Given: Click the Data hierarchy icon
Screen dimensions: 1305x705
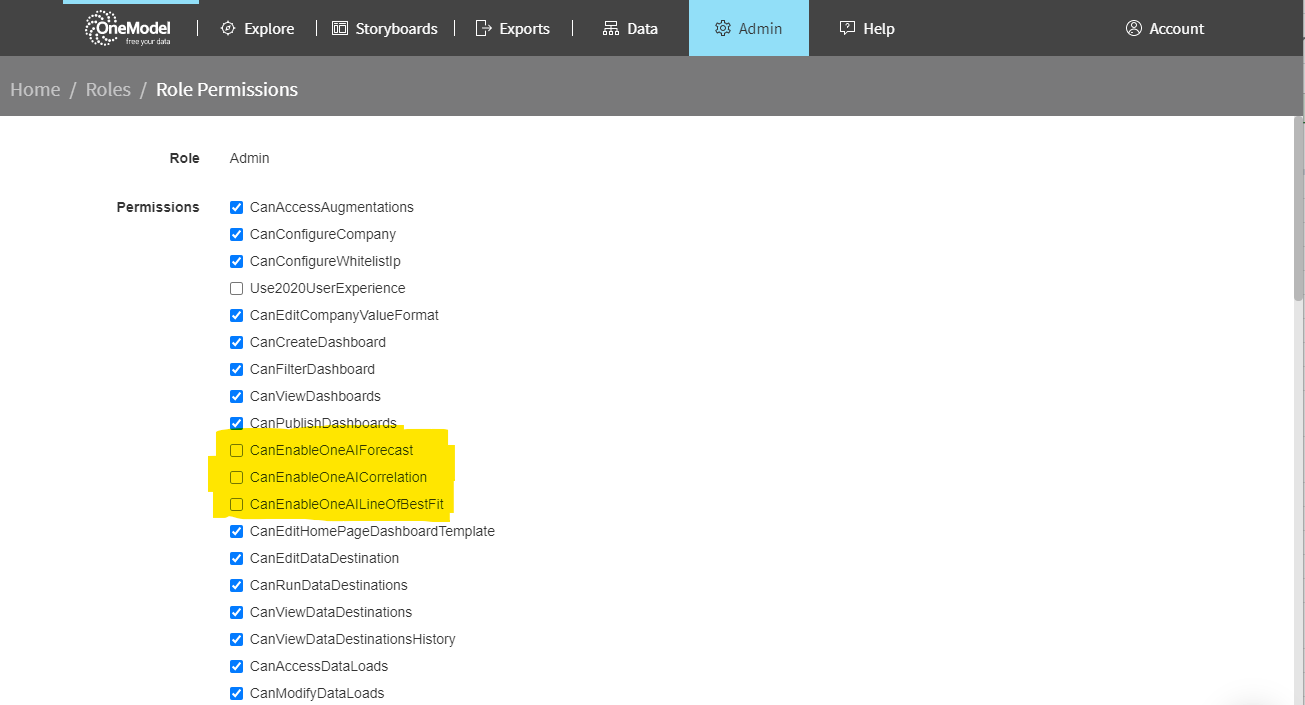Looking at the screenshot, I should pos(611,28).
